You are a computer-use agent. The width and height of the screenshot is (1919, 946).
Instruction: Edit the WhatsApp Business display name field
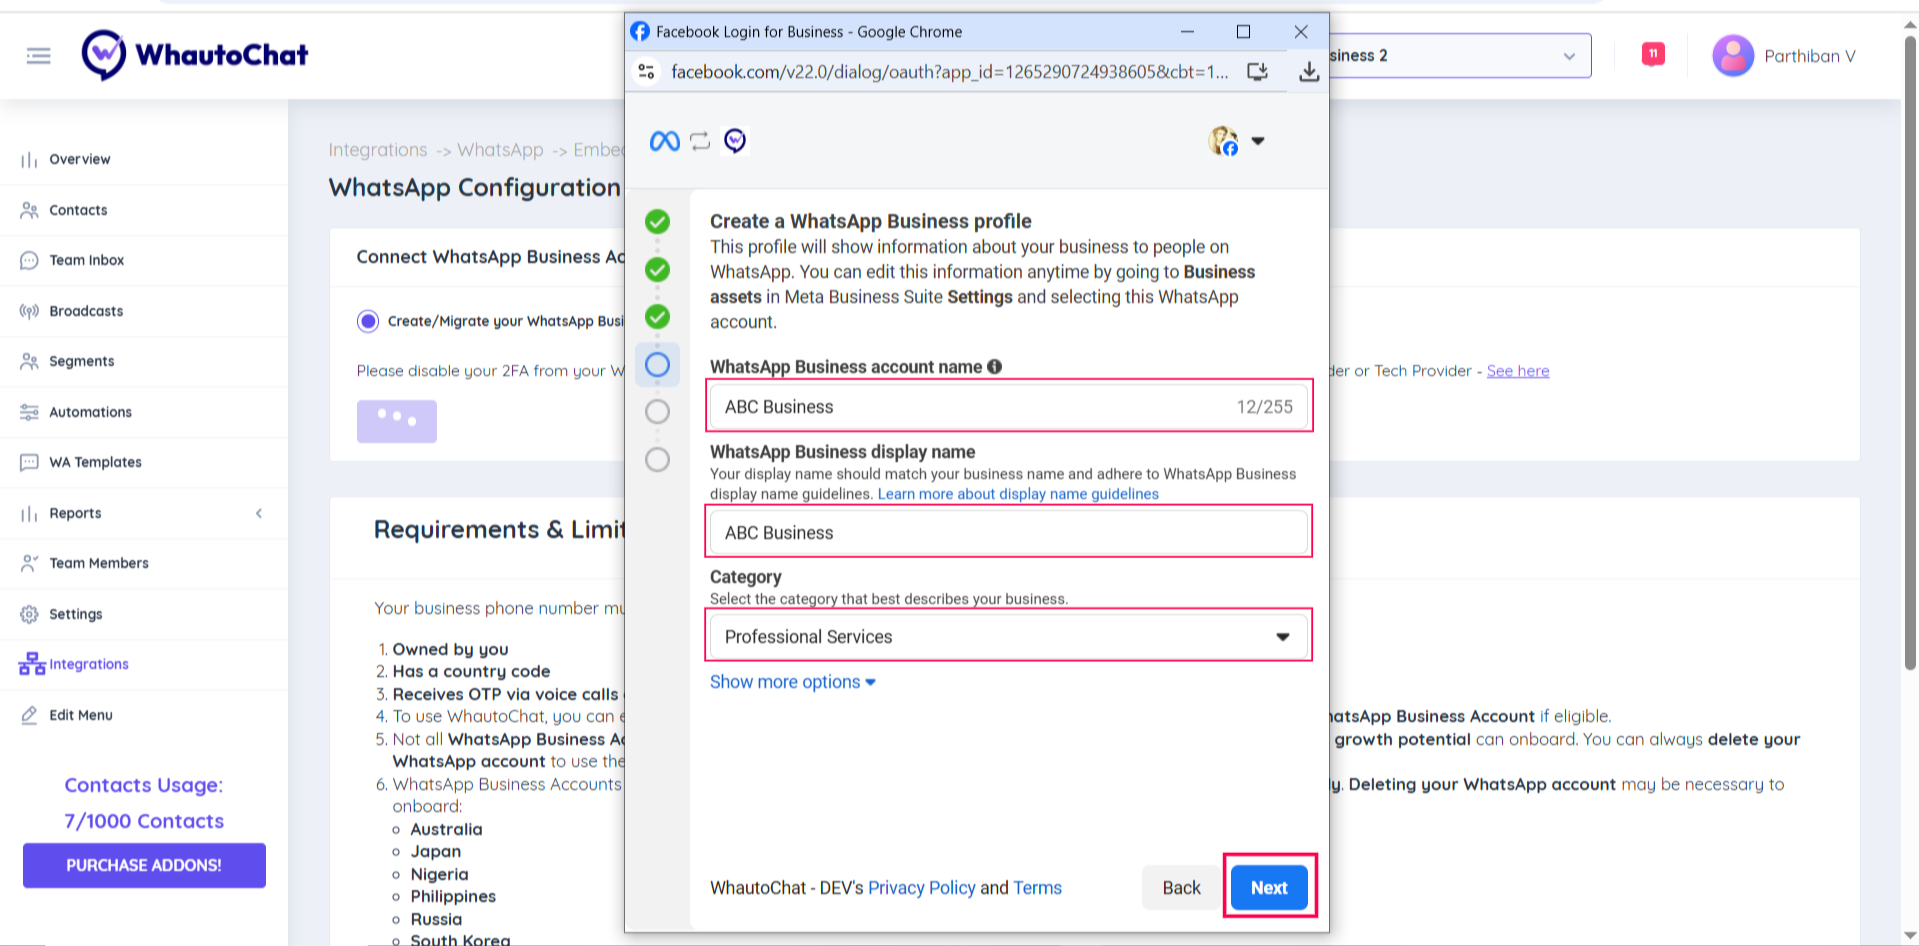coord(1008,533)
